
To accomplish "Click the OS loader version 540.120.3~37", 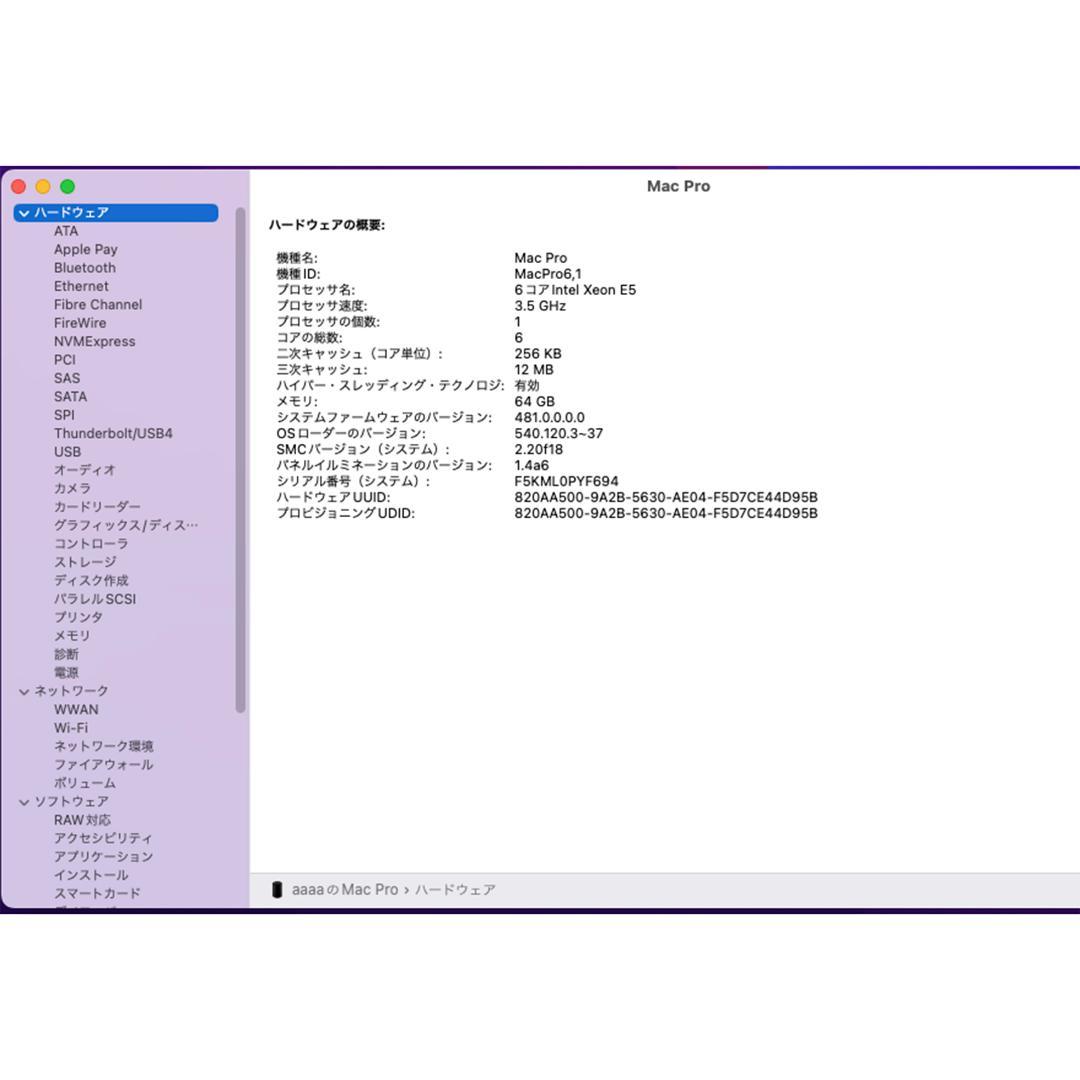I will 559,433.
